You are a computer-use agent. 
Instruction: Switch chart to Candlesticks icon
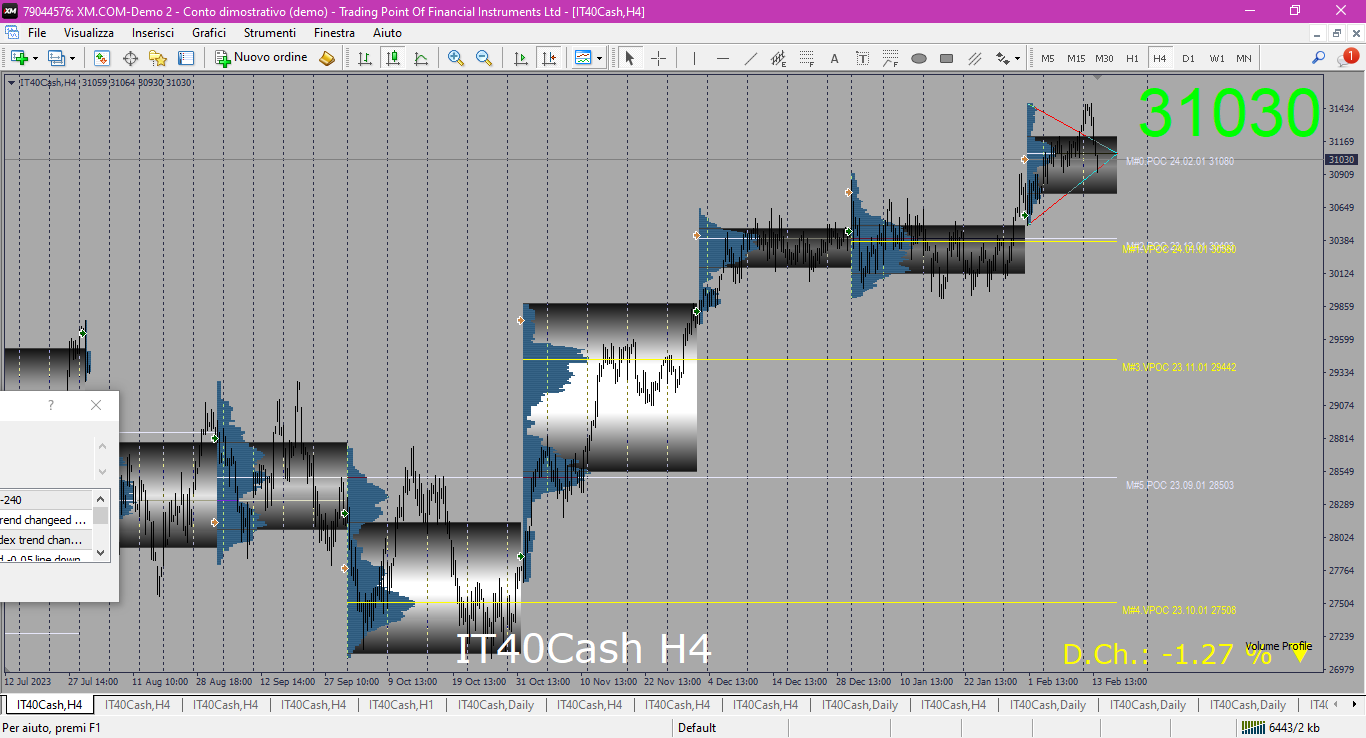(393, 58)
